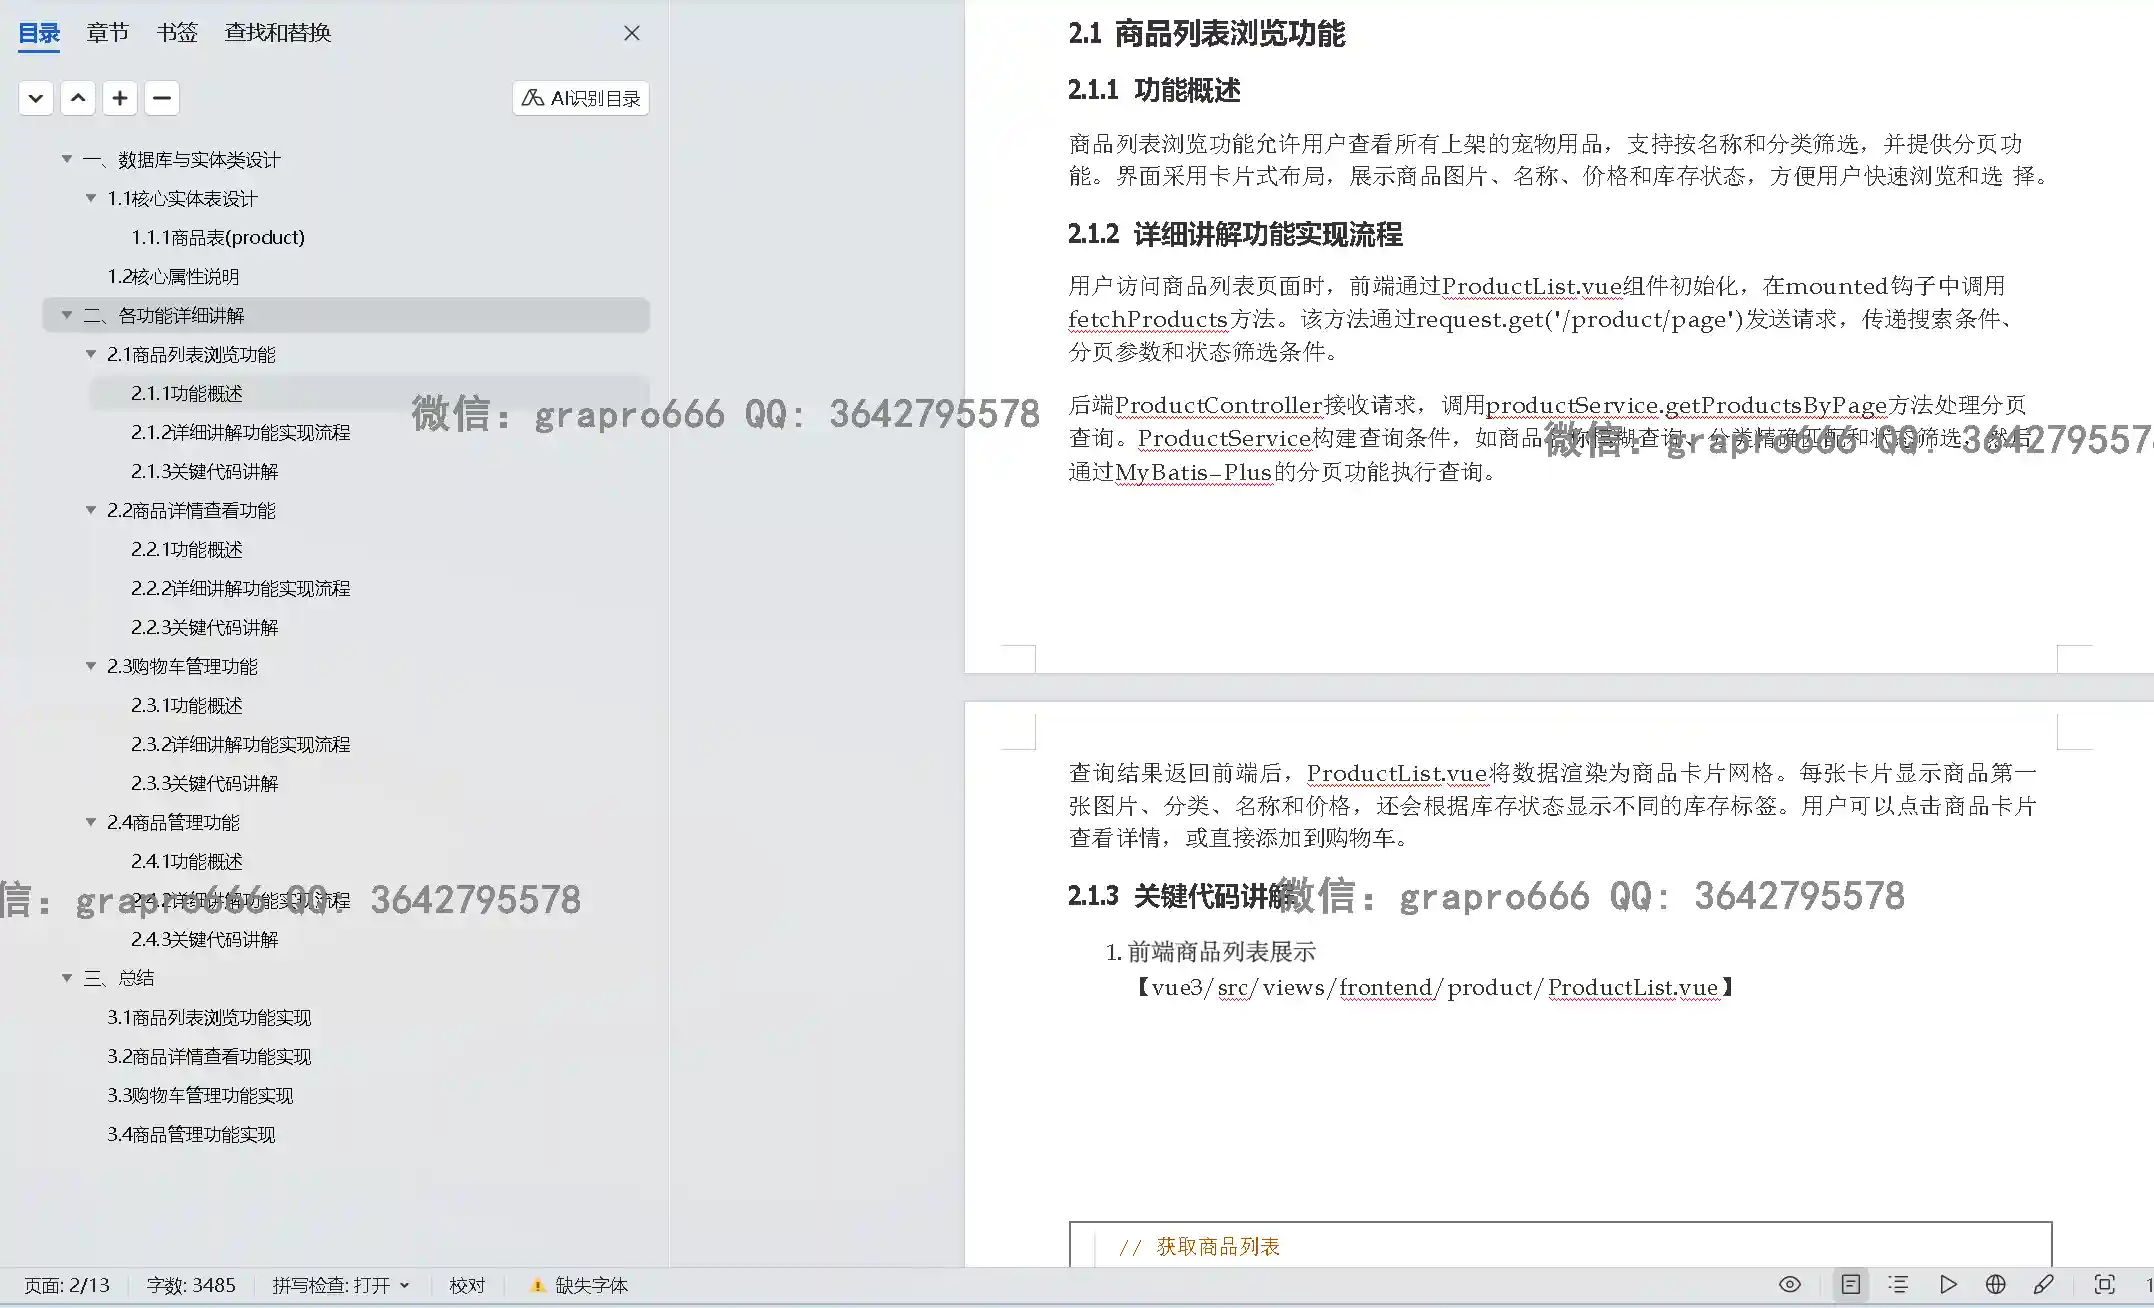
Task: Collapse the 二、各功能详细讲解 tree node
Action: pyautogui.click(x=67, y=315)
